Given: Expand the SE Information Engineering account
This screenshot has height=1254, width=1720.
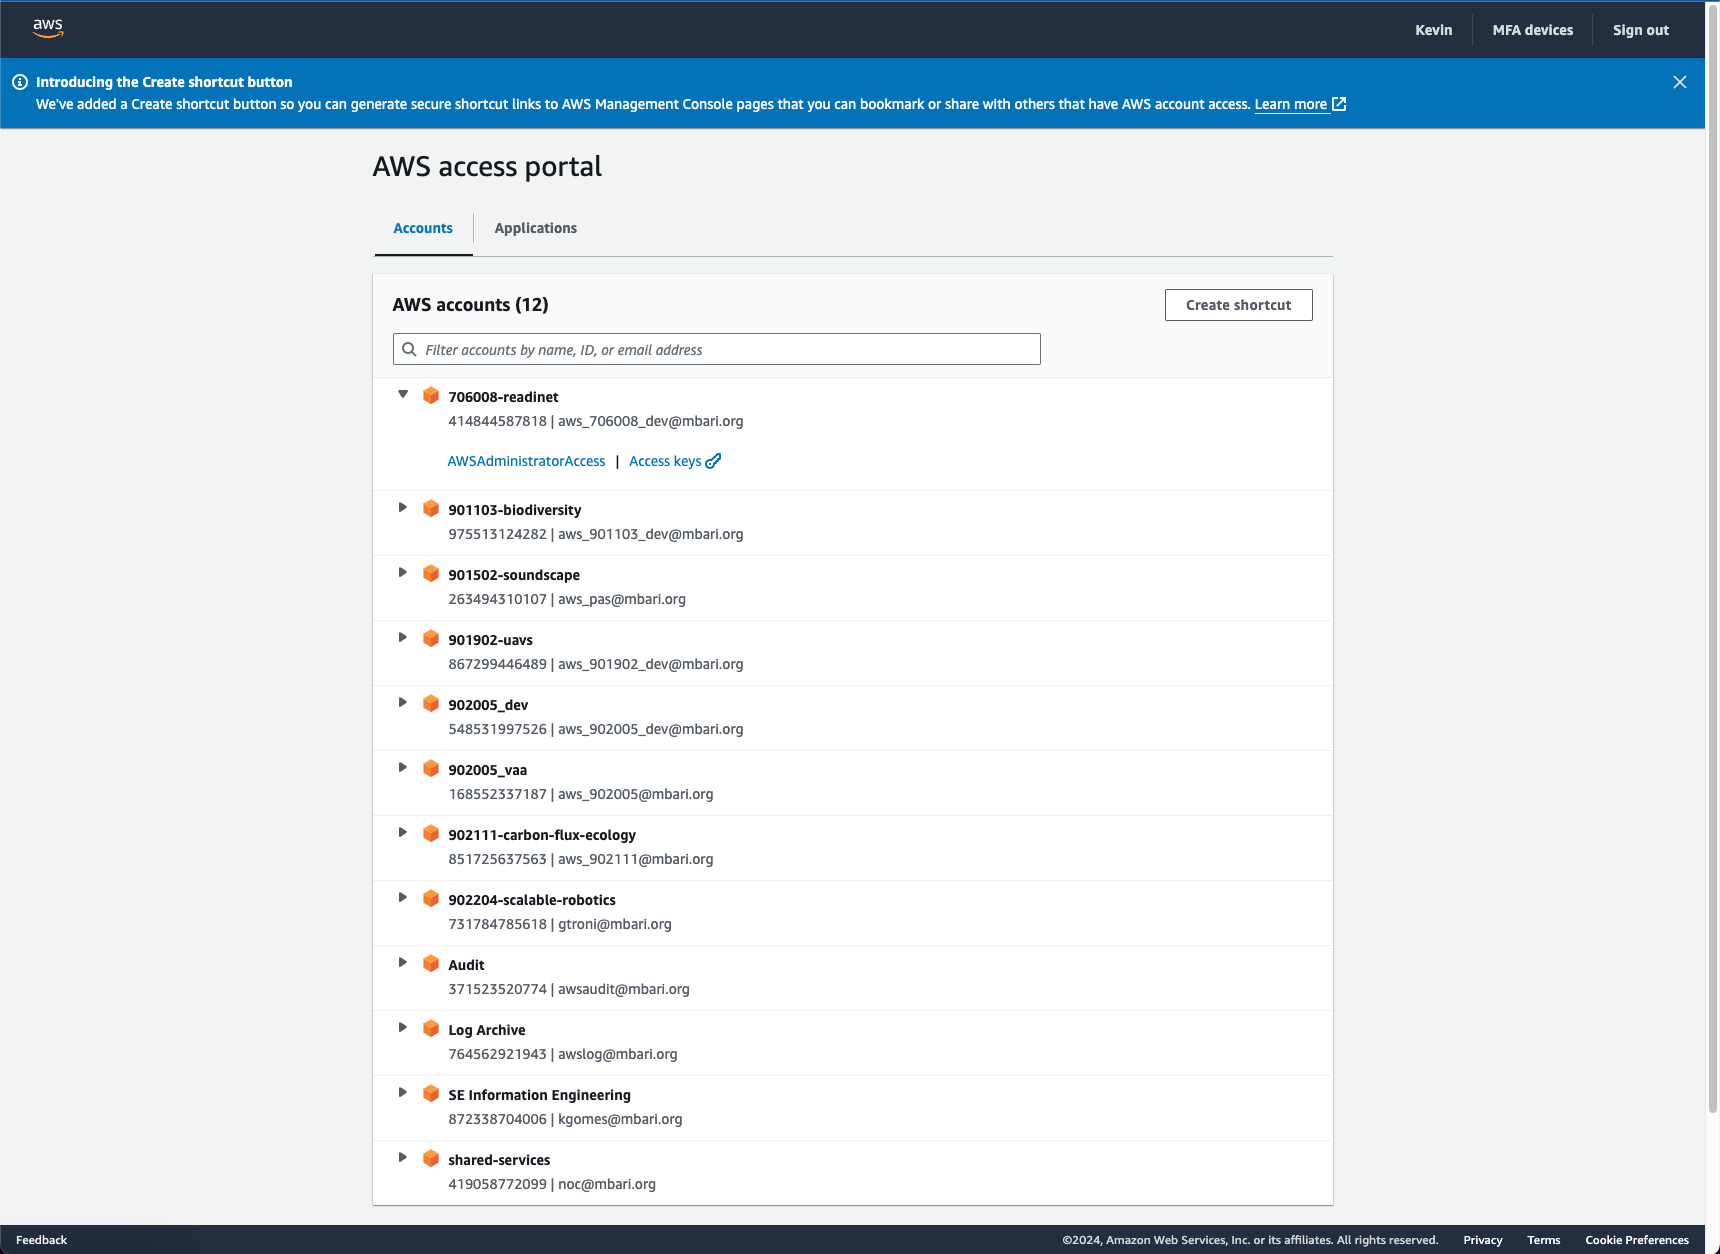Looking at the screenshot, I should 403,1092.
